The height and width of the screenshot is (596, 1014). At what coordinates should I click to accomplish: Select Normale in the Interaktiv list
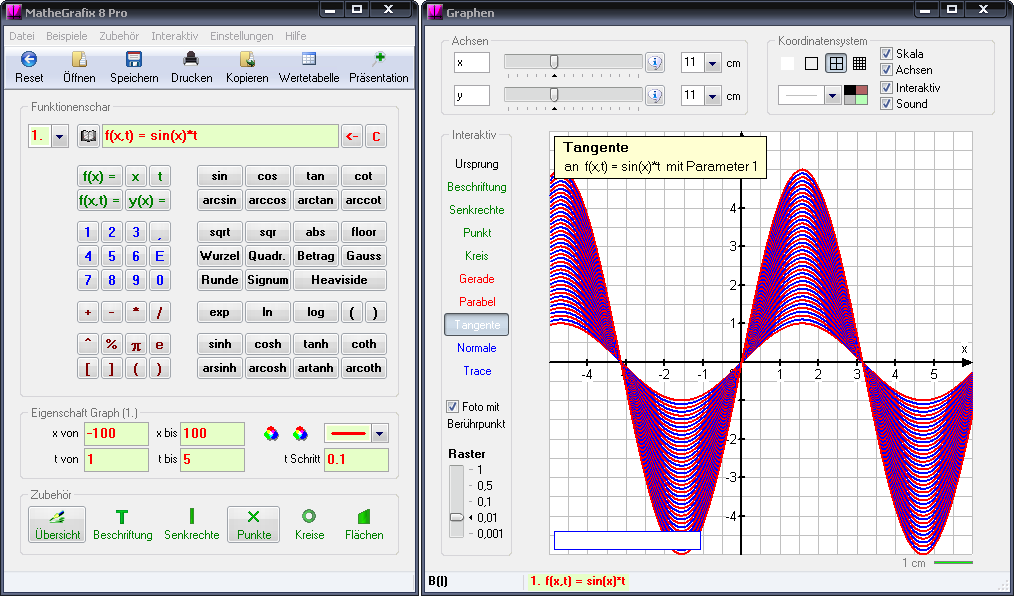coord(476,348)
